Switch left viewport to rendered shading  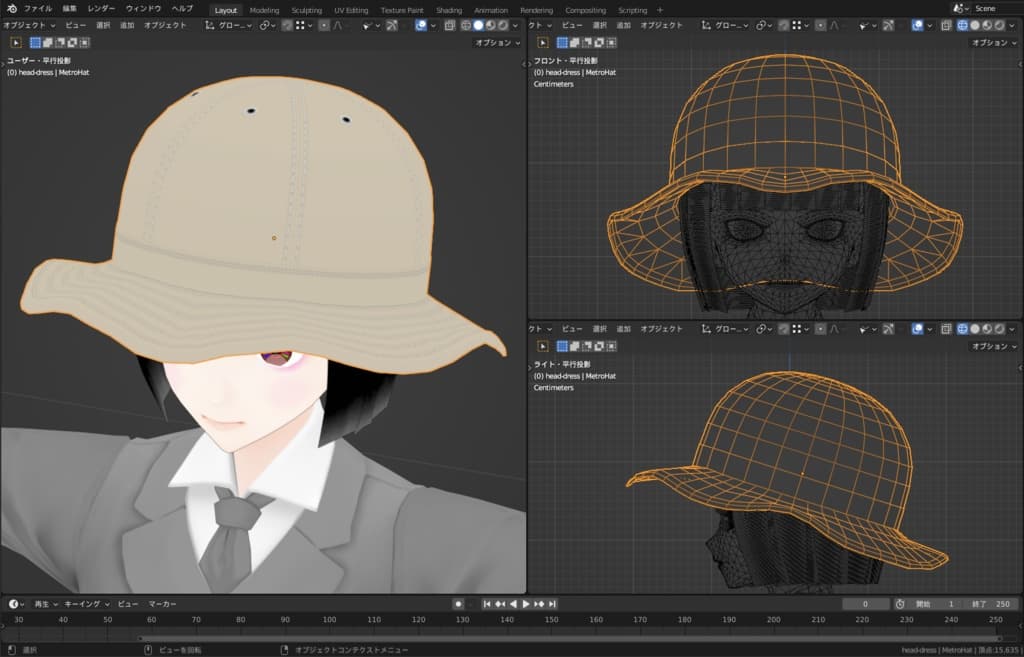pyautogui.click(x=504, y=25)
